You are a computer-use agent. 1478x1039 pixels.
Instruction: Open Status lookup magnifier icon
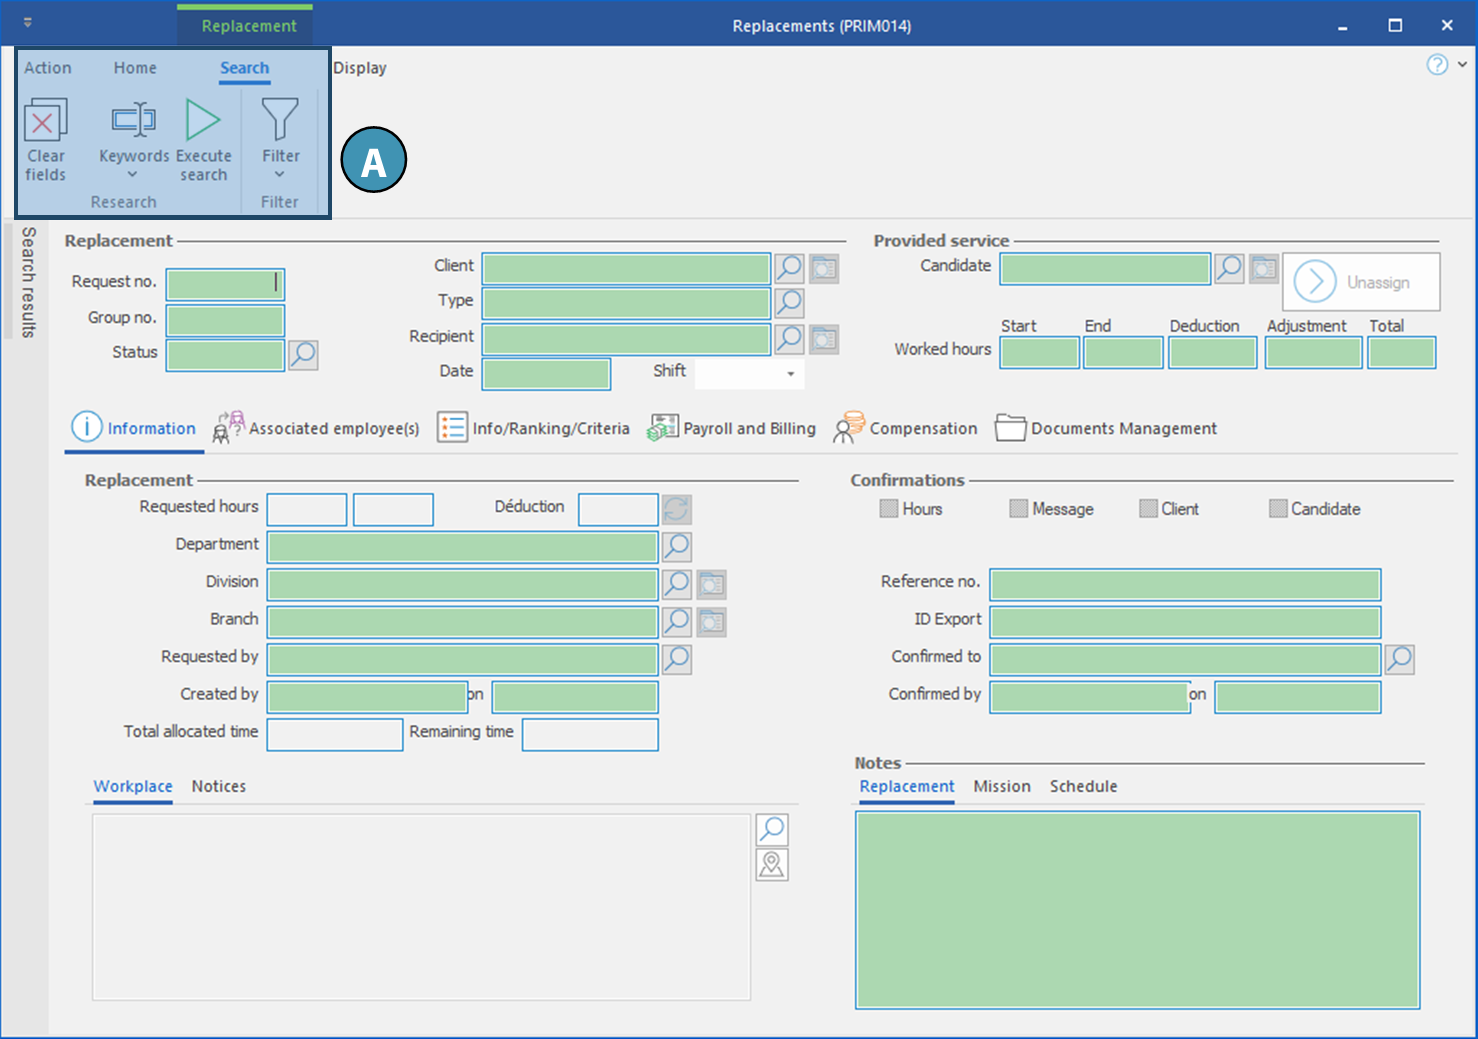point(303,354)
